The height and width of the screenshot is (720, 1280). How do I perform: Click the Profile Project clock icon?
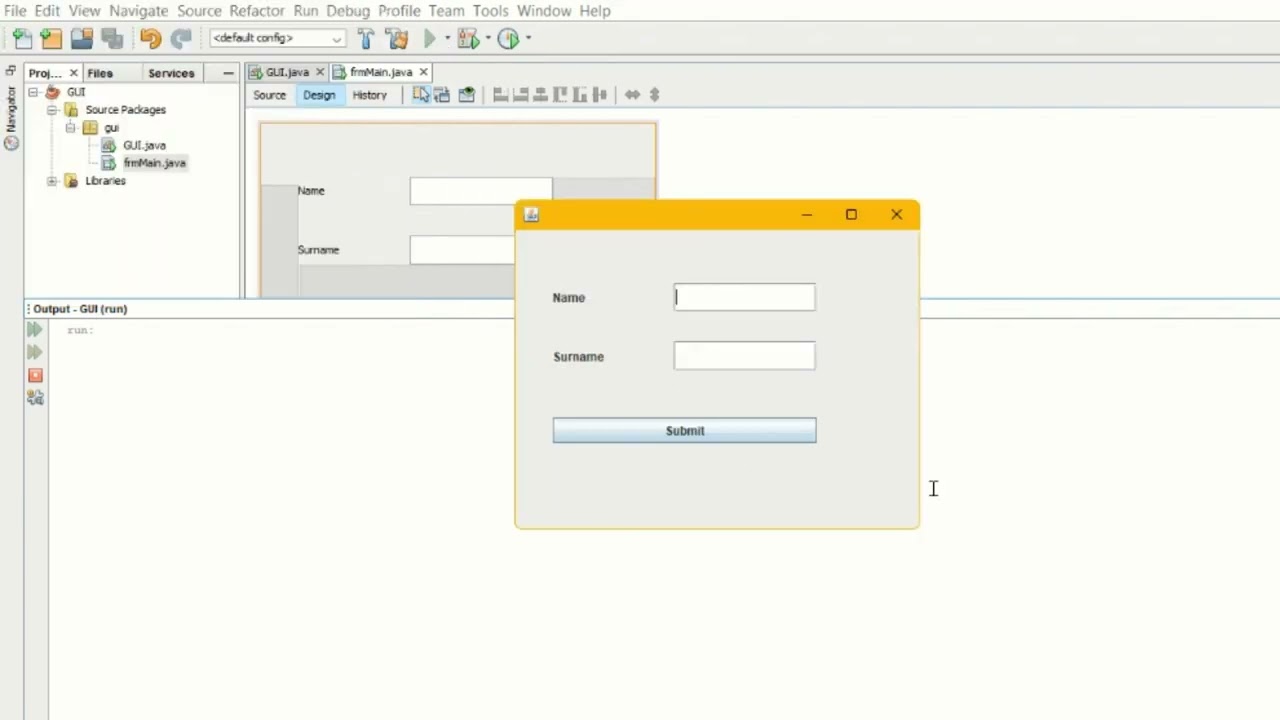508,39
